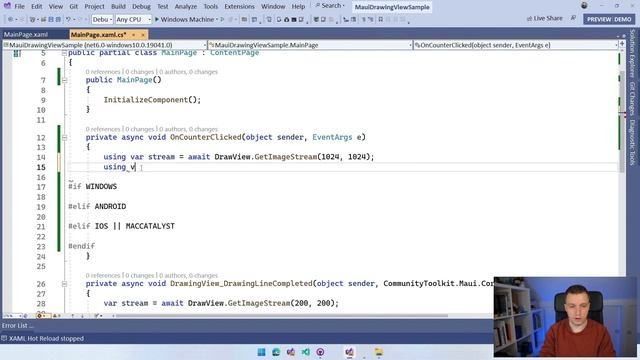Click the Search box in title bar
Viewport: 640px width, 360px height.
(330, 6)
